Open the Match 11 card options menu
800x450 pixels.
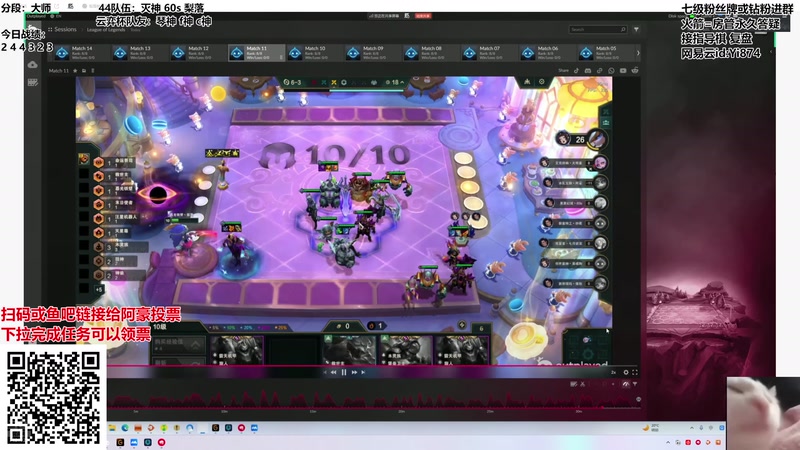281,57
